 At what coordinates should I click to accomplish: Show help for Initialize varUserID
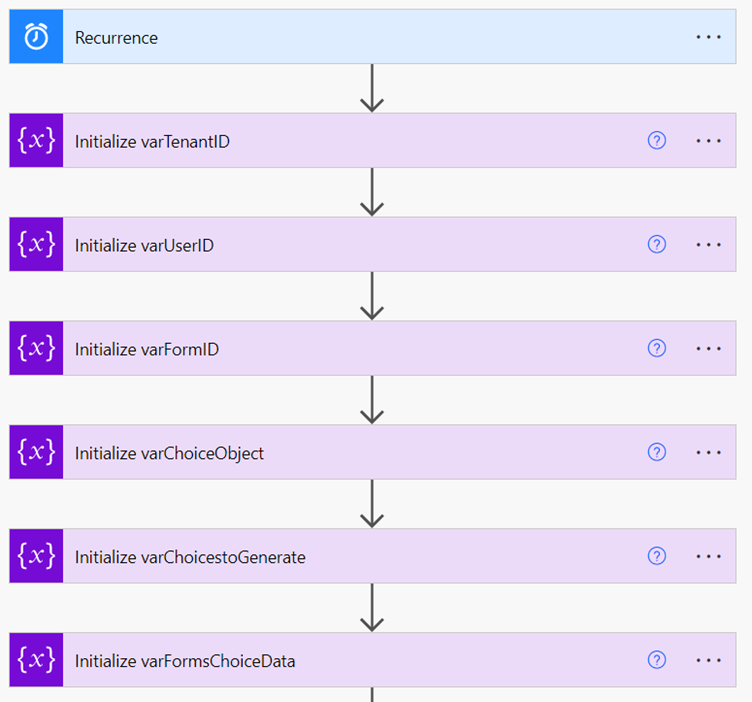pyautogui.click(x=657, y=245)
